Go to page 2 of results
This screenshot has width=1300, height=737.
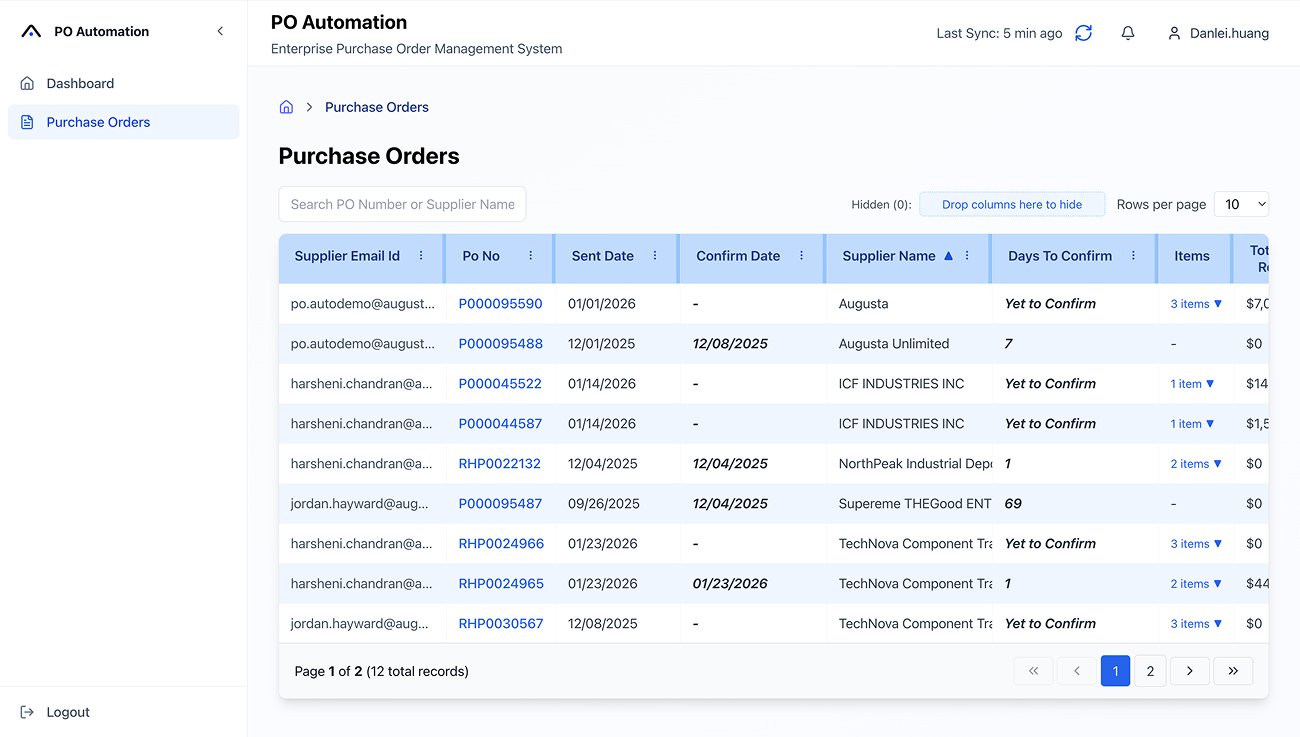[1149, 670]
